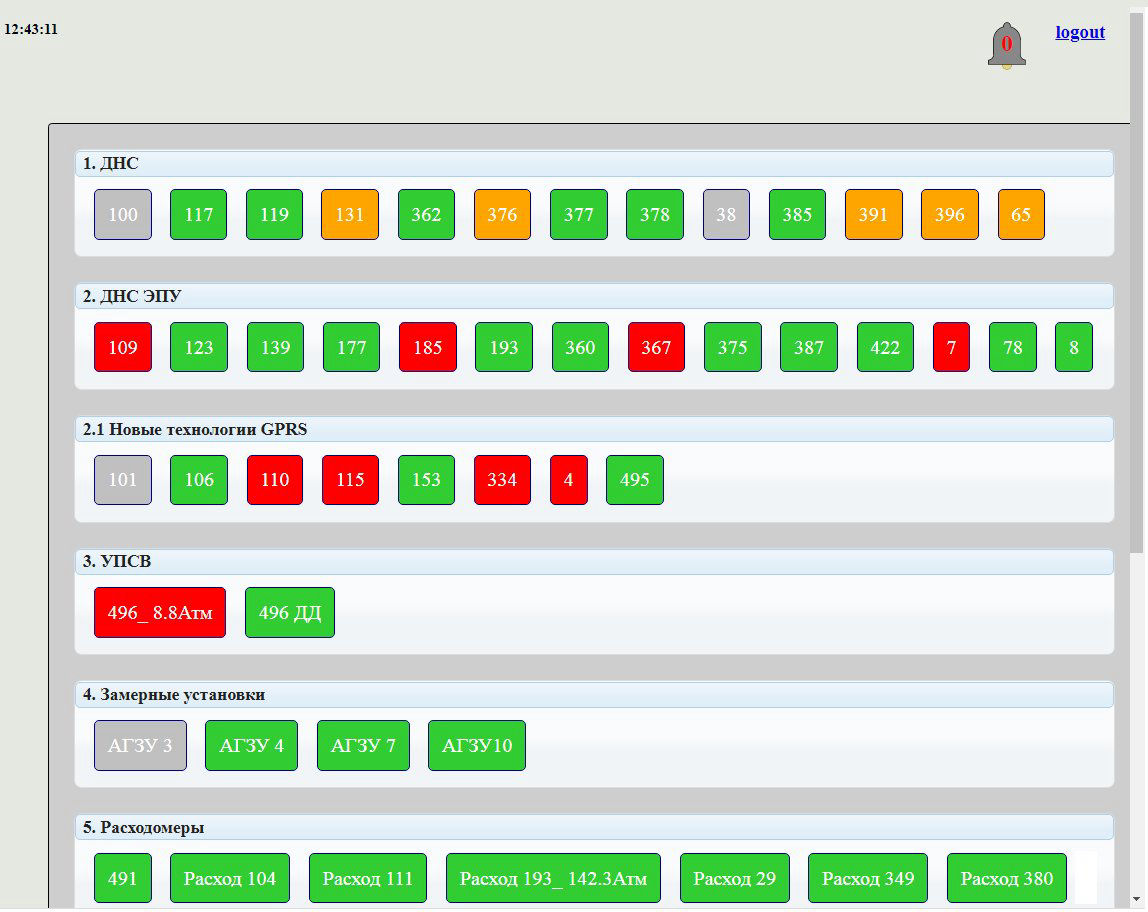The width and height of the screenshot is (1148, 912).
Task: Select station 100 in ДНС section
Action: (x=122, y=214)
